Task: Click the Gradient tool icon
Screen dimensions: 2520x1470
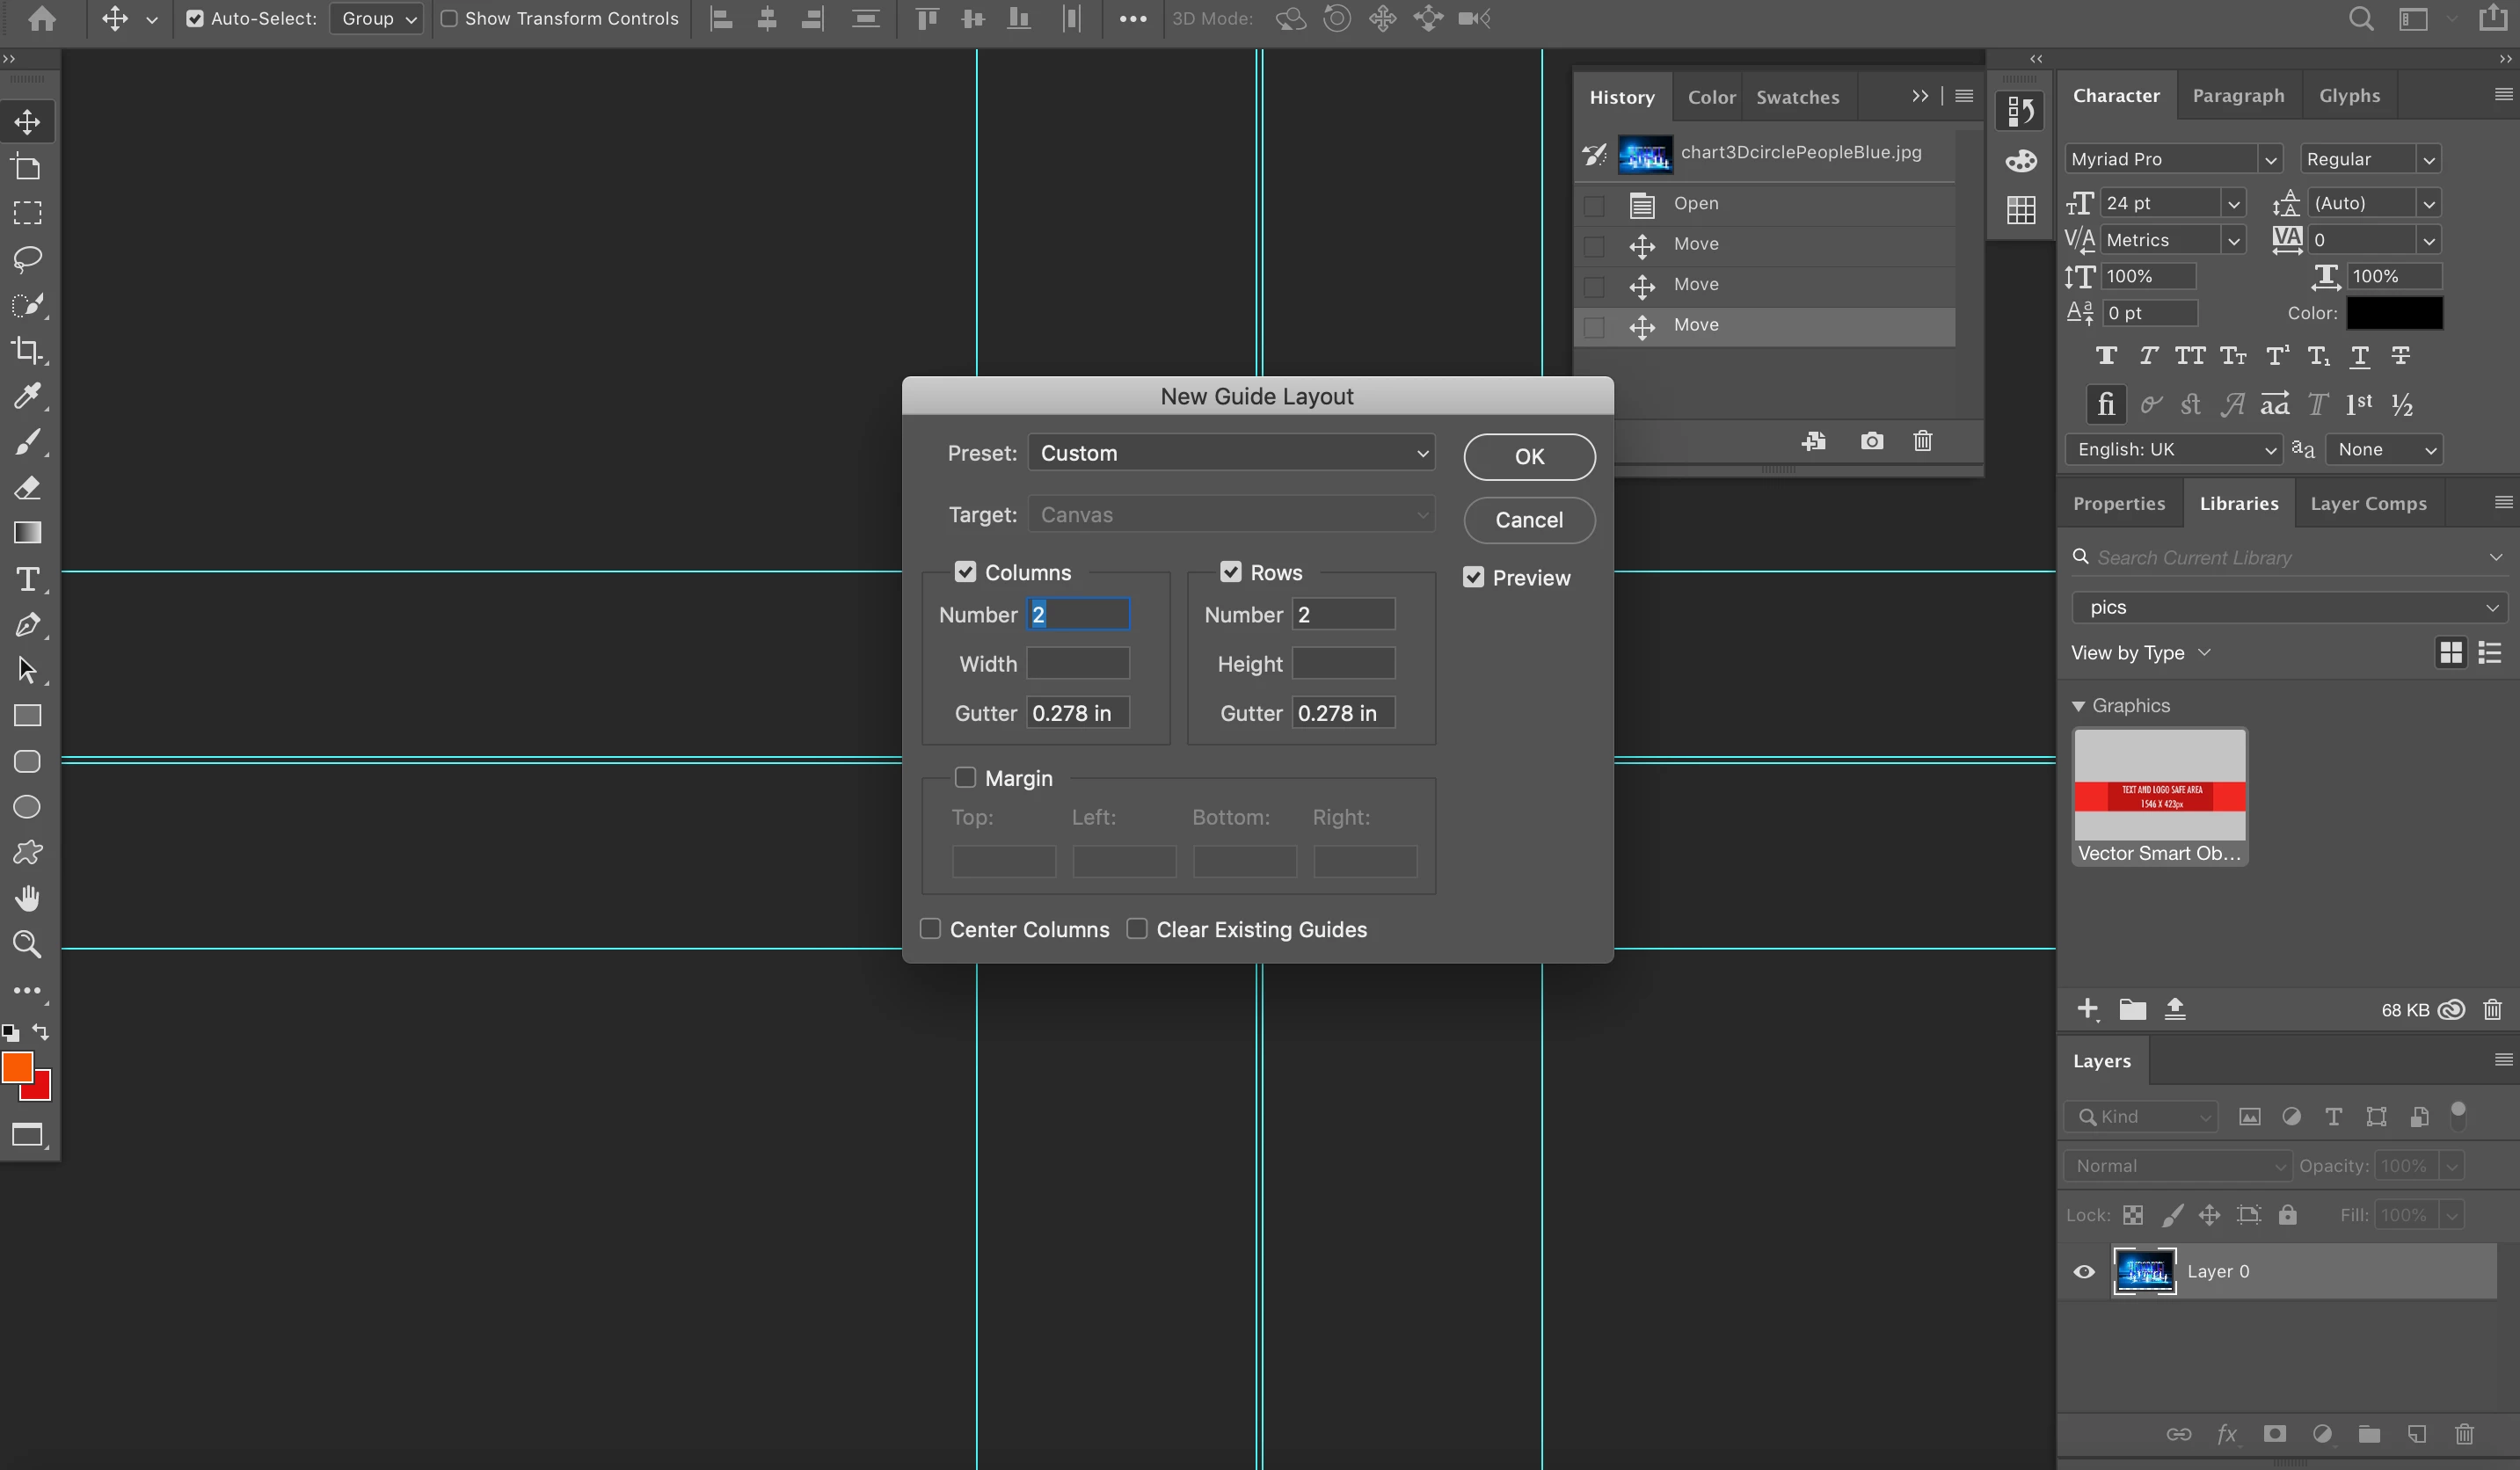Action: pos(27,533)
